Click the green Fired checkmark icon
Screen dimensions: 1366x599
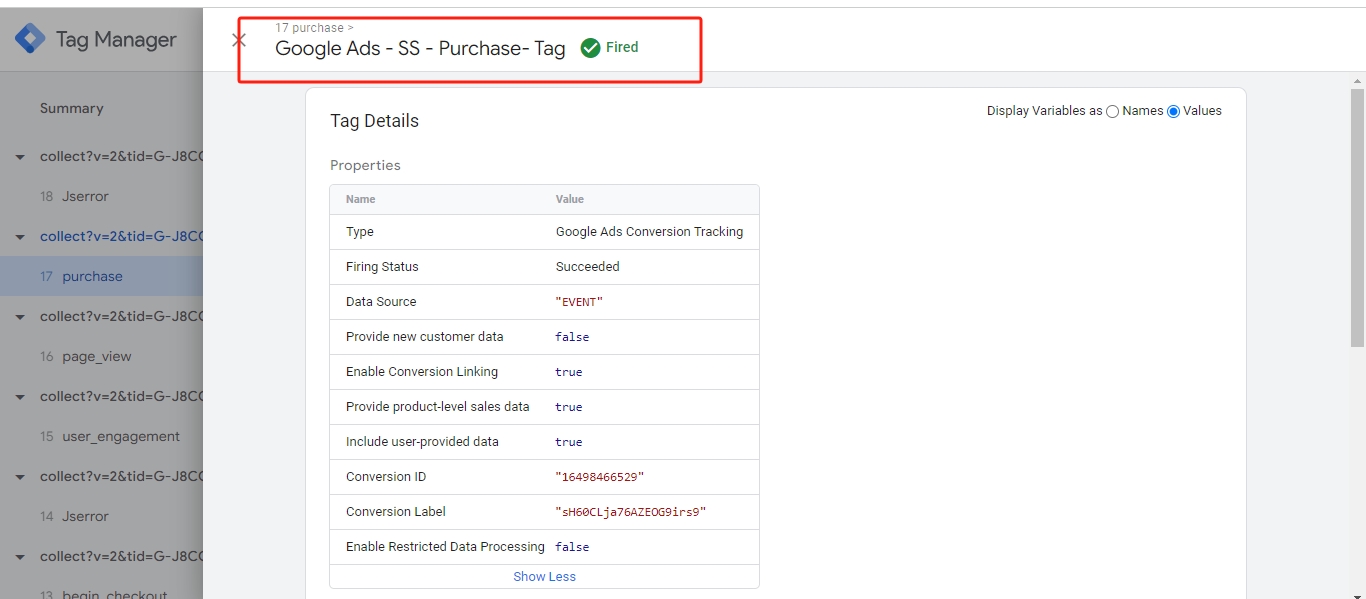click(590, 48)
